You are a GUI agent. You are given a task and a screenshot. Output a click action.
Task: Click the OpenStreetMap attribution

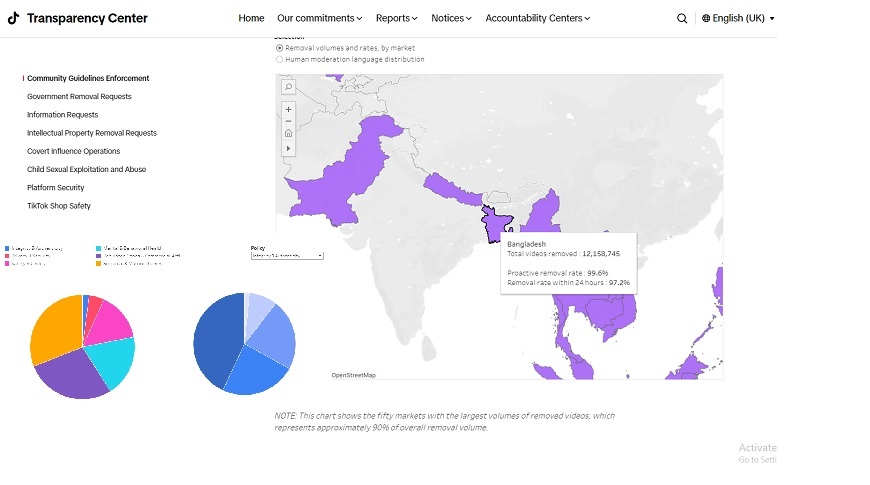pos(353,376)
